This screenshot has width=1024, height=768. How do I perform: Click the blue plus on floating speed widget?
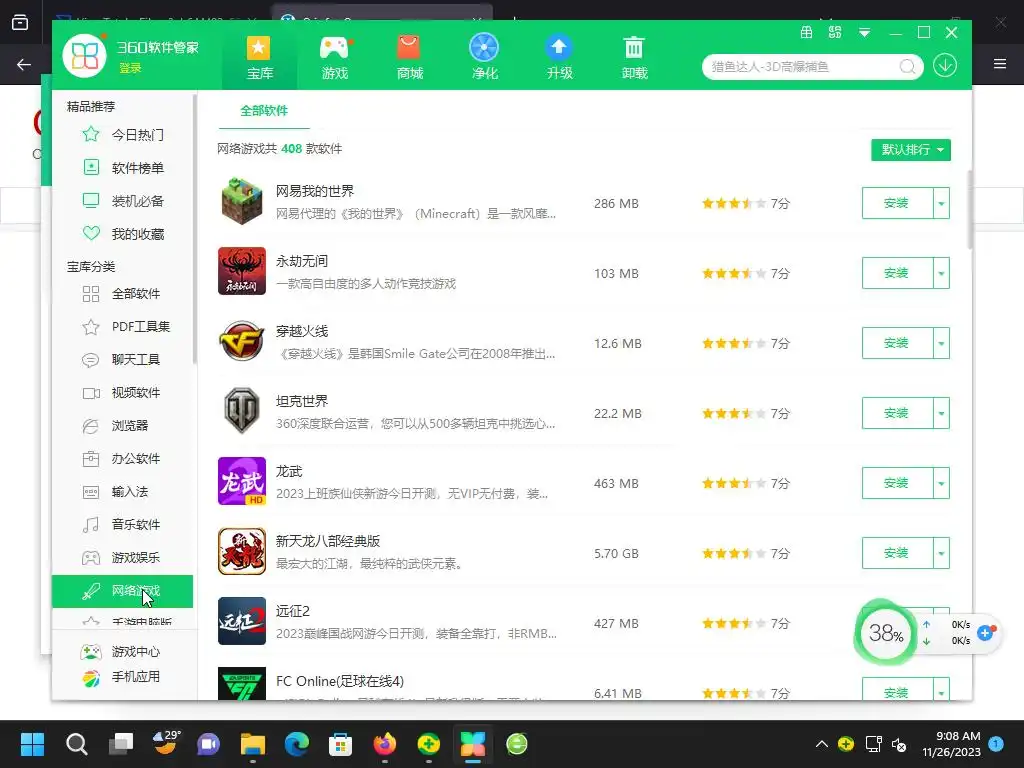click(x=986, y=632)
